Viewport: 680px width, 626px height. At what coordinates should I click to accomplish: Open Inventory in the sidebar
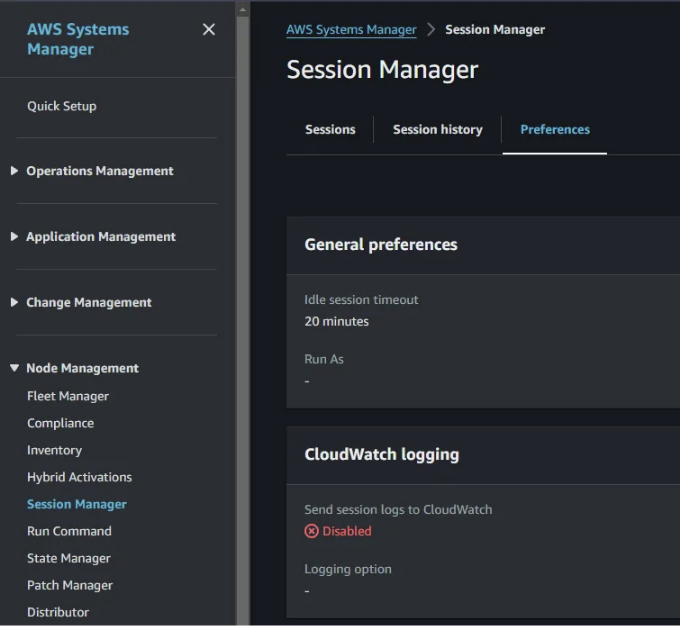[54, 450]
